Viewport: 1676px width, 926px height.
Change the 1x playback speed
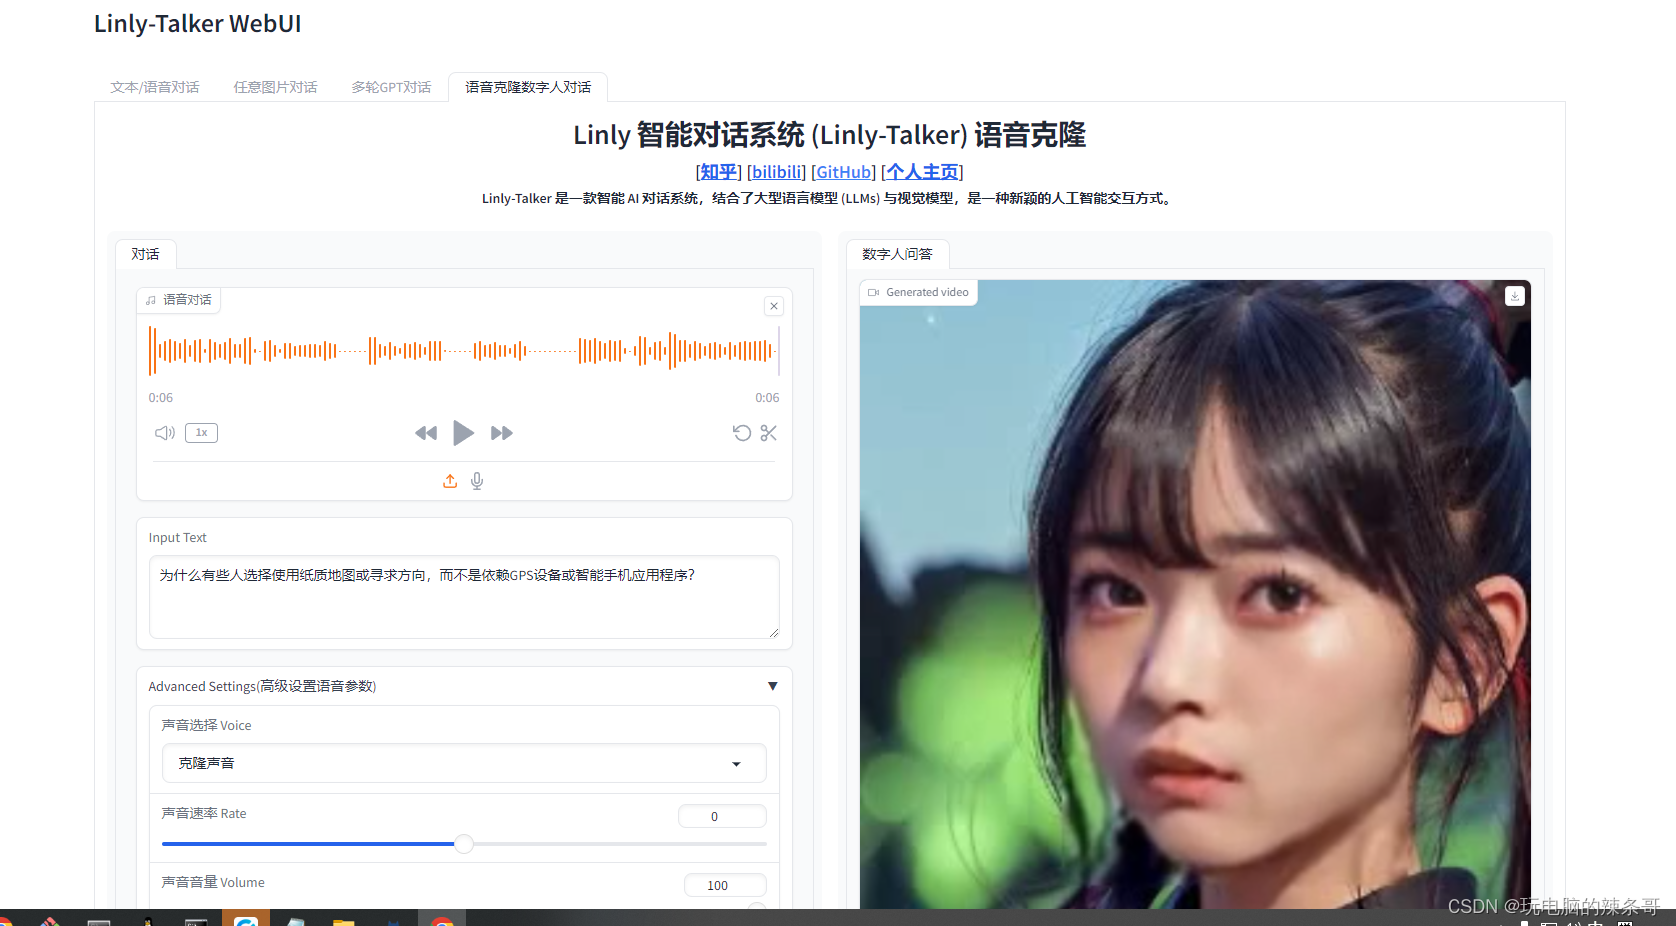pyautogui.click(x=201, y=433)
